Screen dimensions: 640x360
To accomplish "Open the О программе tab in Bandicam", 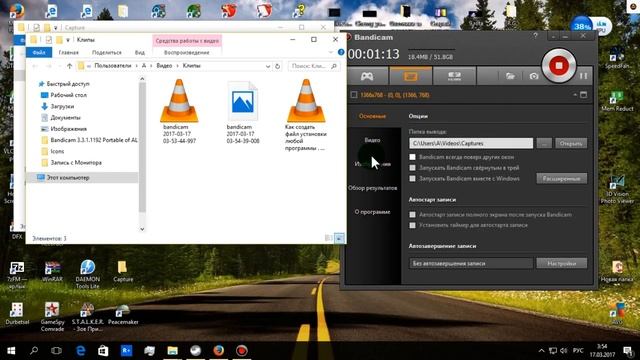I will 372,212.
